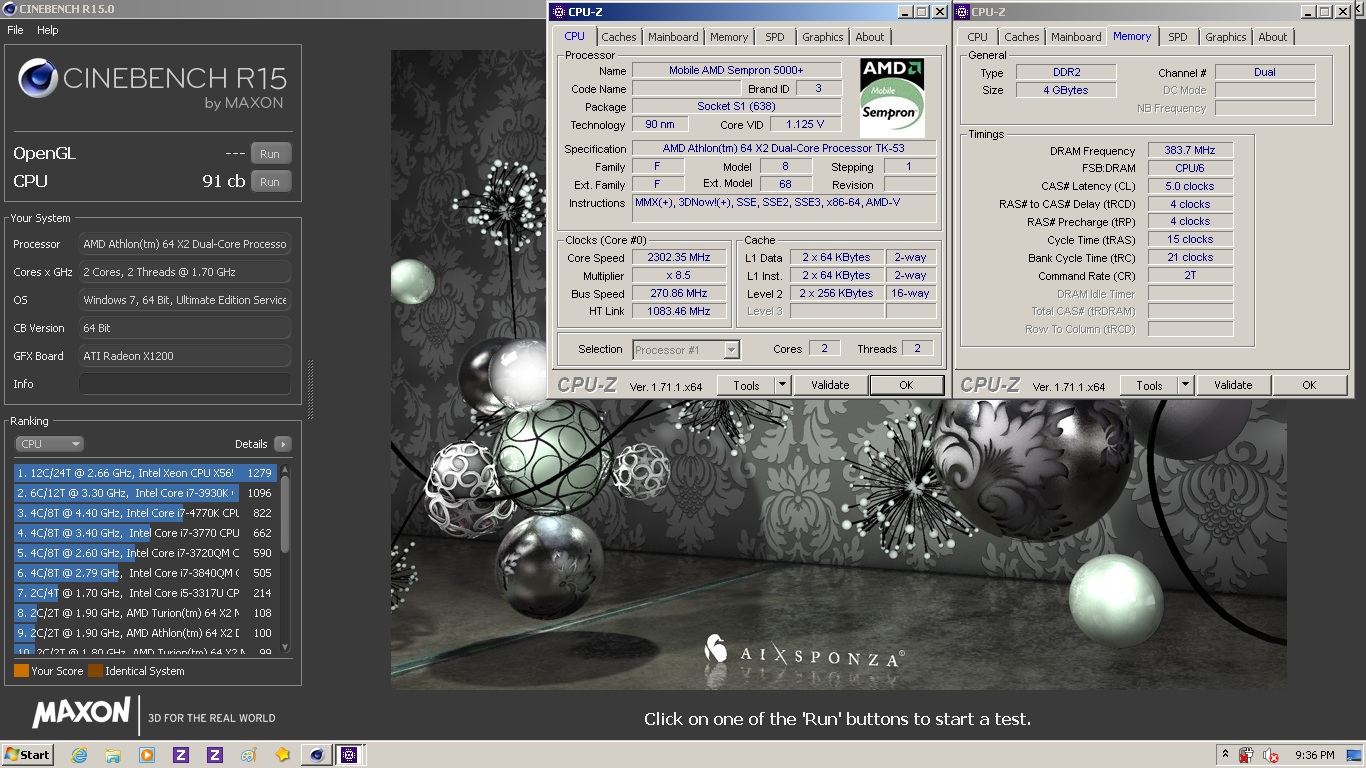
Task: Expand Tools arrow in CPU-Z Memory-tab window
Action: click(1186, 385)
